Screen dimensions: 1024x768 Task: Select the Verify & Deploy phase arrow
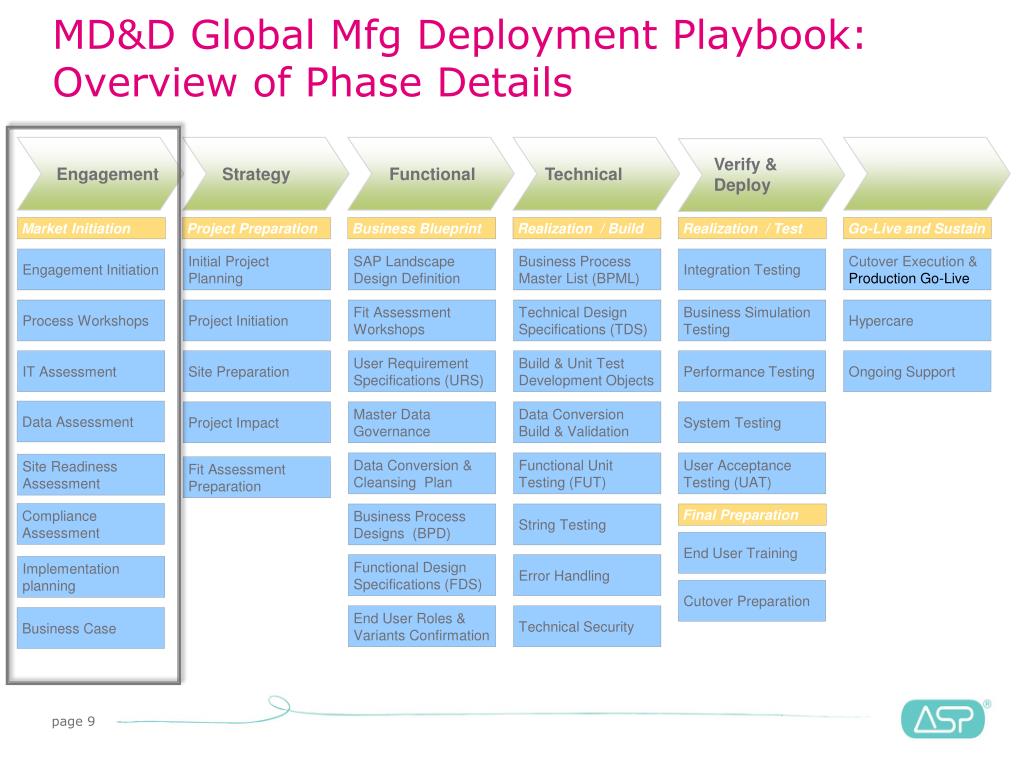[x=761, y=174]
